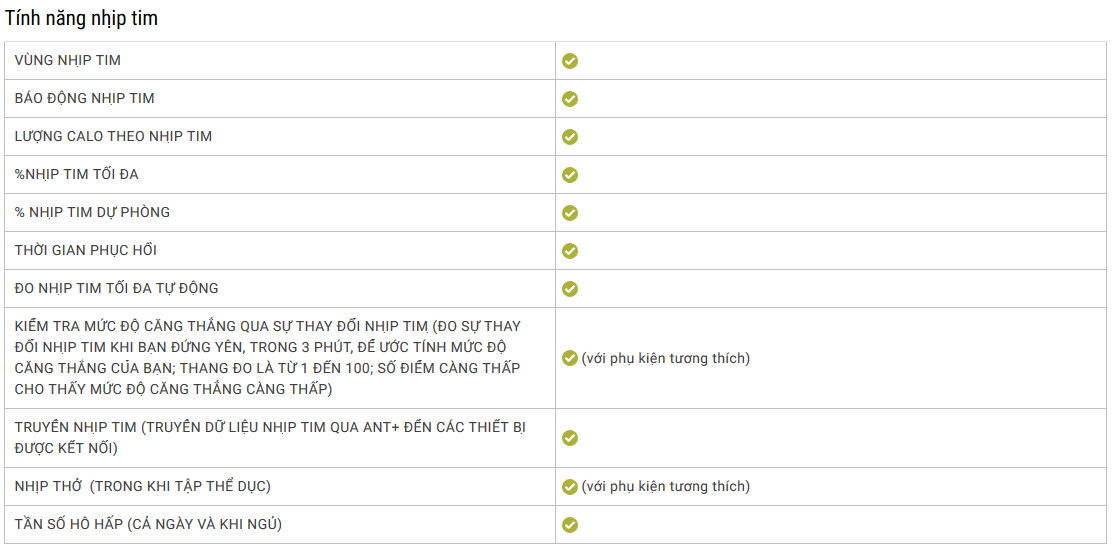
Task: Click the checkmark for % NHỊP TIM DỰ PHÒNG
Action: click(x=569, y=213)
